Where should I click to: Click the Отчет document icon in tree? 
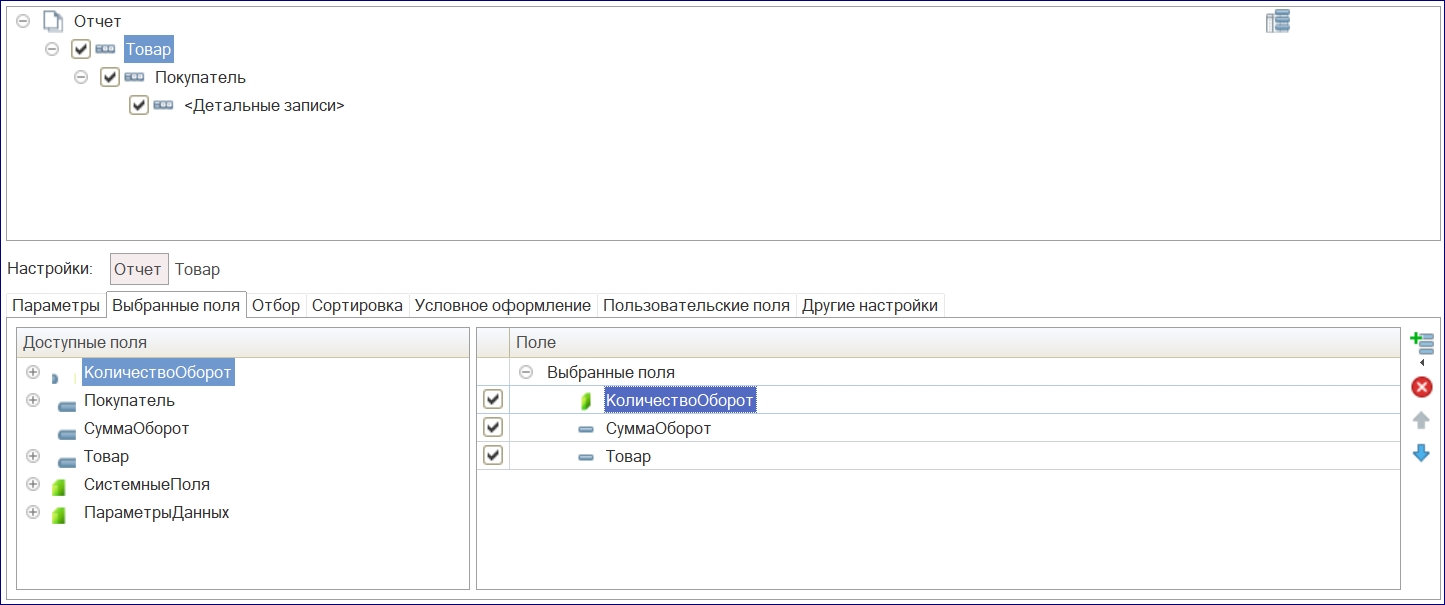point(52,21)
